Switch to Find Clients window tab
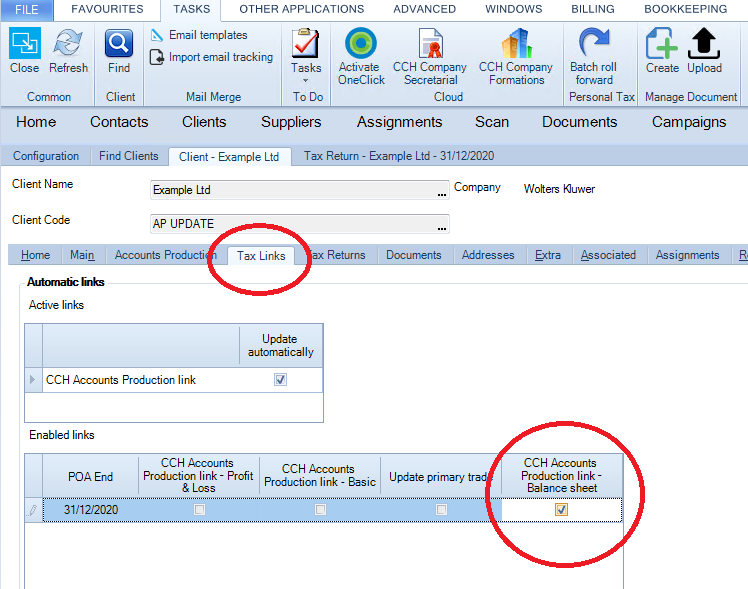Screen dimensions: 748x589 click(129, 156)
